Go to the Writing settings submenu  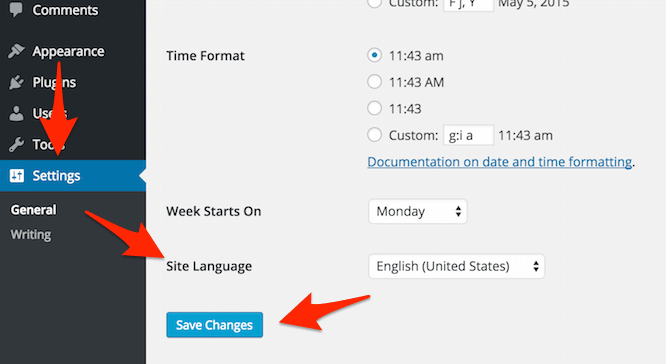tap(31, 234)
